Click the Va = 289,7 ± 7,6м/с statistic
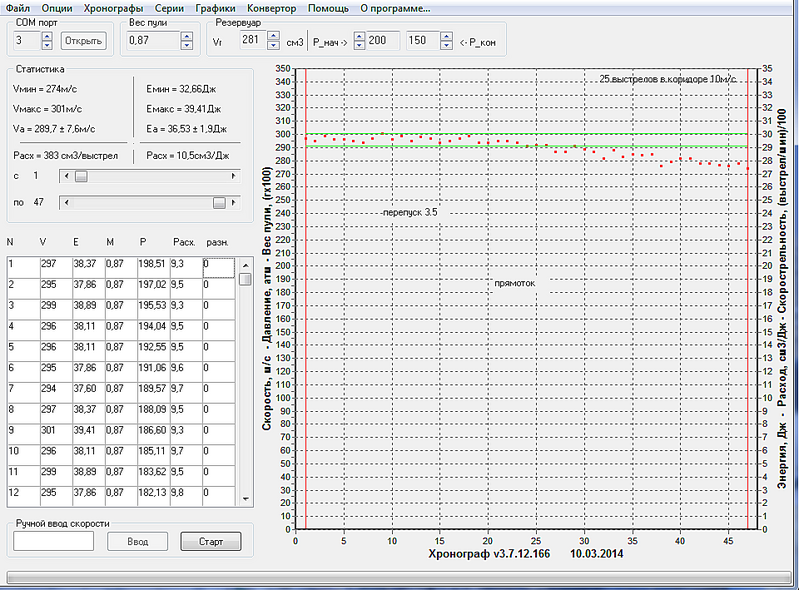 (x=54, y=129)
